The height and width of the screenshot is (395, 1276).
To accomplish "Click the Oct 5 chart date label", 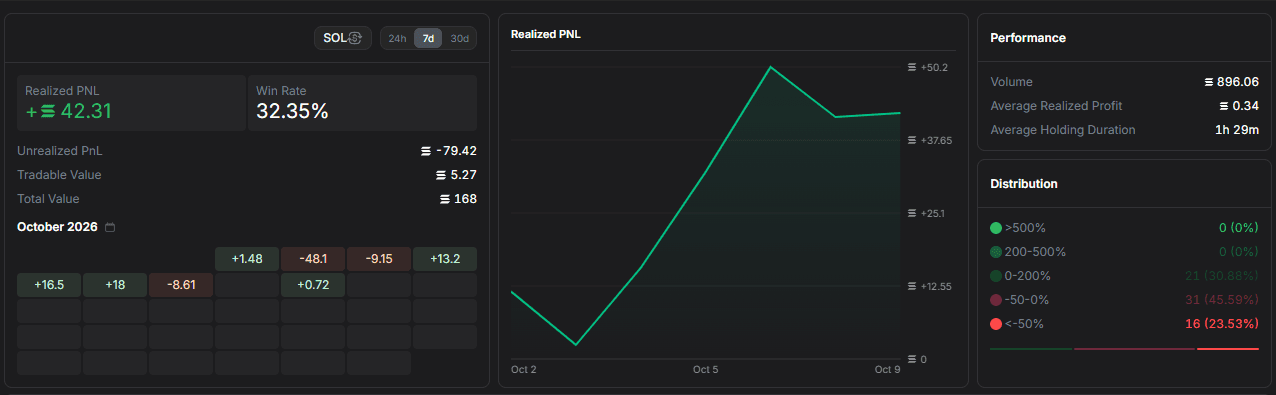I will (x=706, y=370).
